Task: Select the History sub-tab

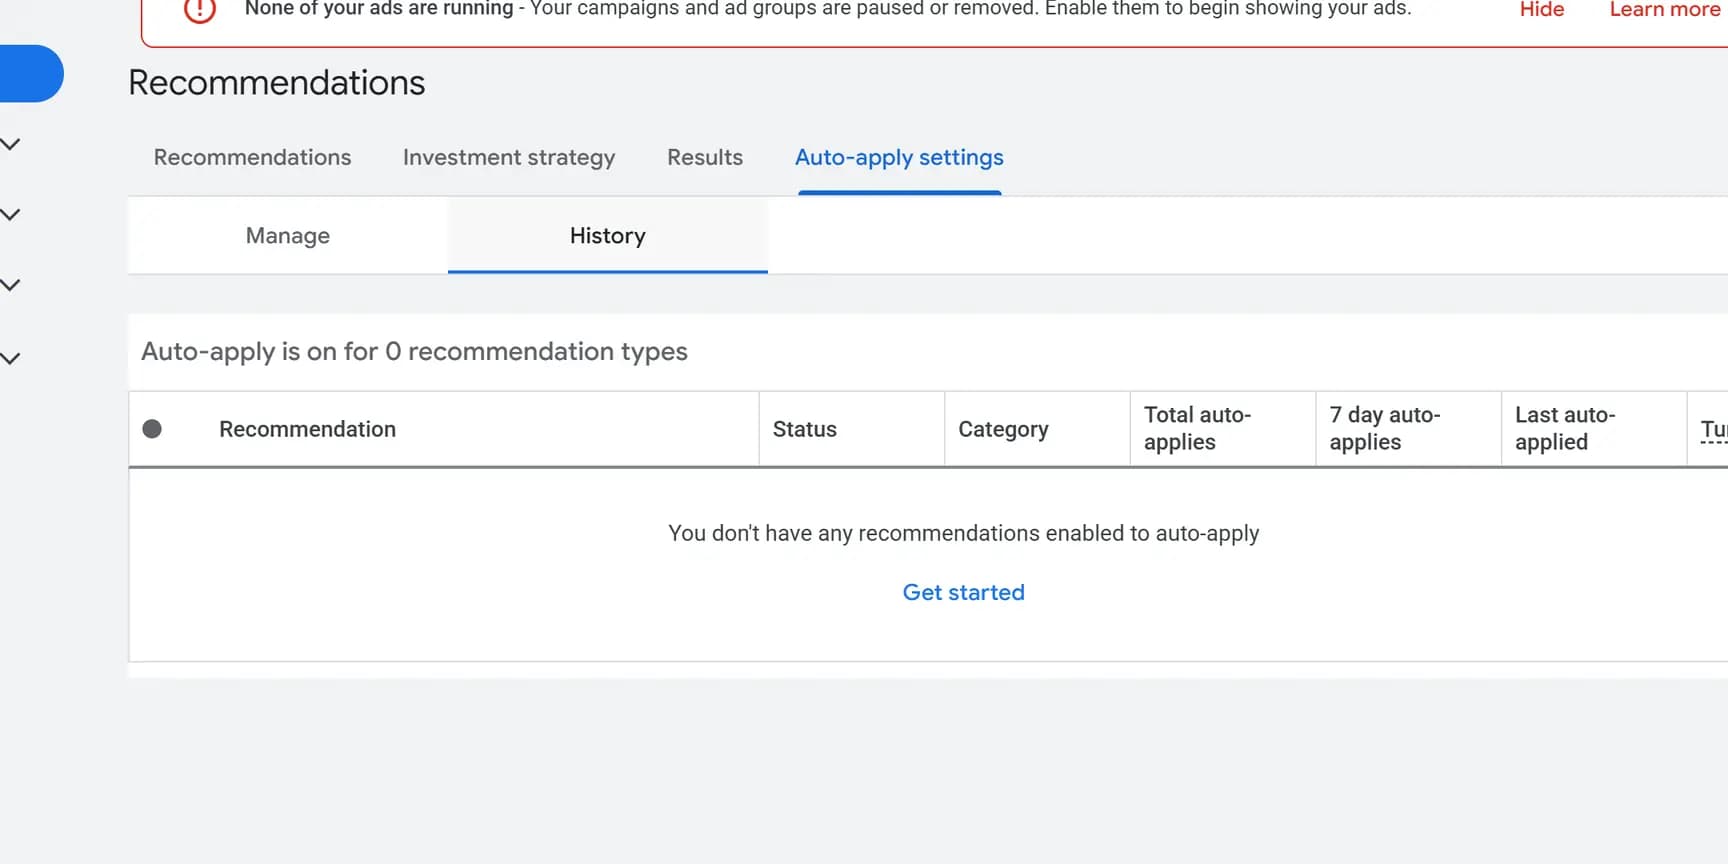Action: [x=608, y=235]
